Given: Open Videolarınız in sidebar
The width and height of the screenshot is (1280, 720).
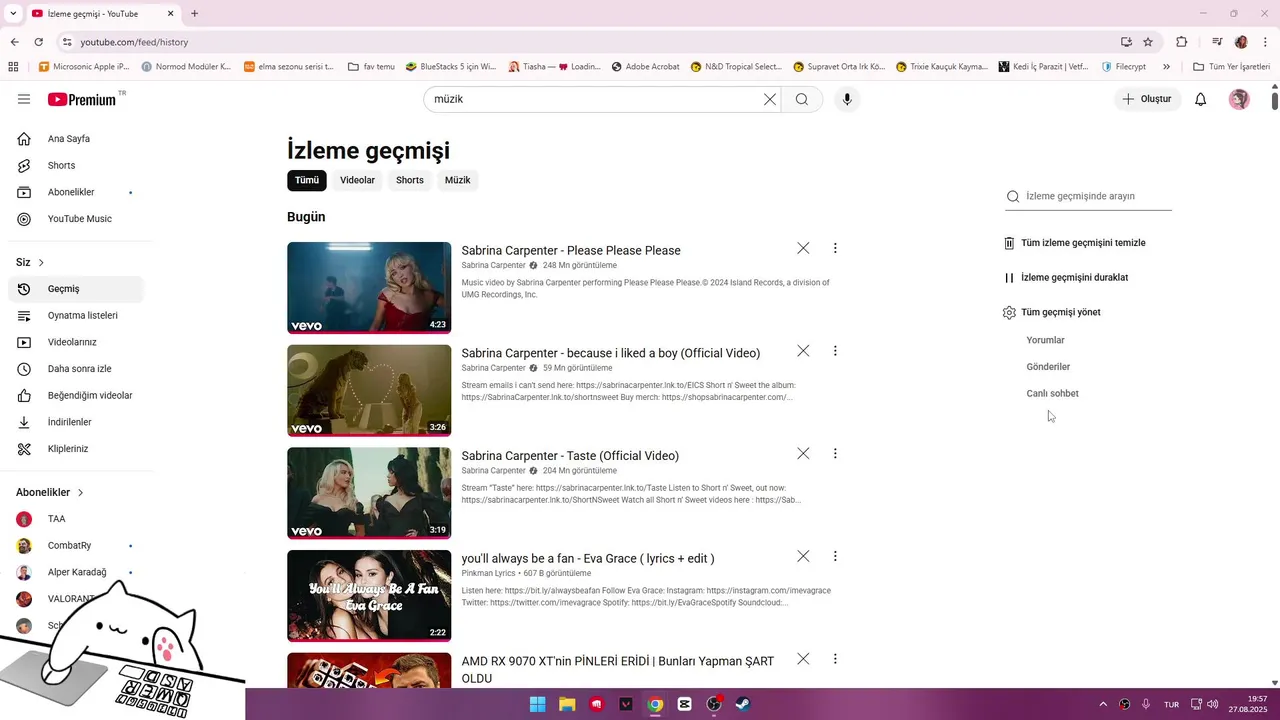Looking at the screenshot, I should click(x=76, y=342).
